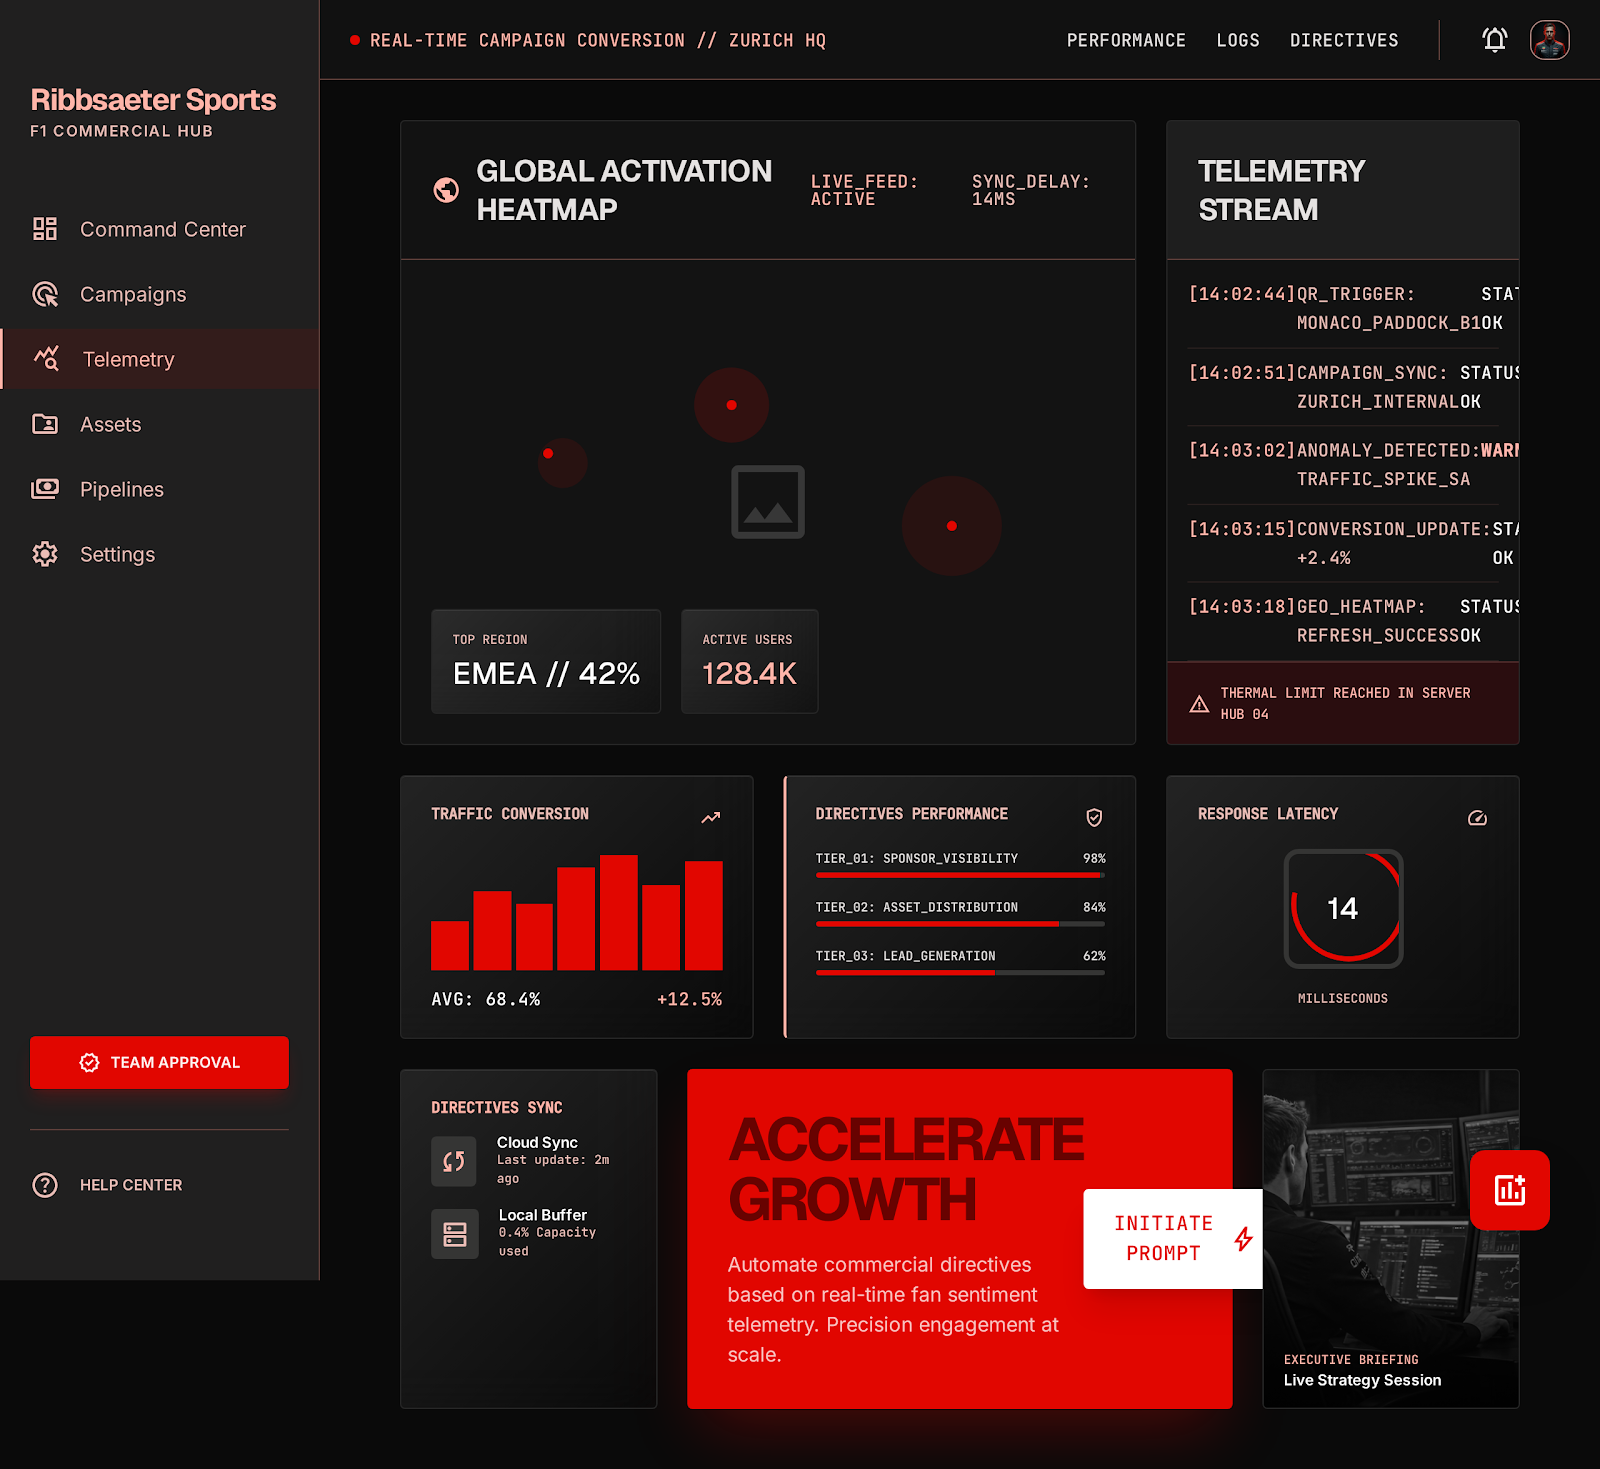Viewport: 1600px width, 1469px height.
Task: Click the trending-up icon in Traffic Conversion
Action: tap(711, 818)
